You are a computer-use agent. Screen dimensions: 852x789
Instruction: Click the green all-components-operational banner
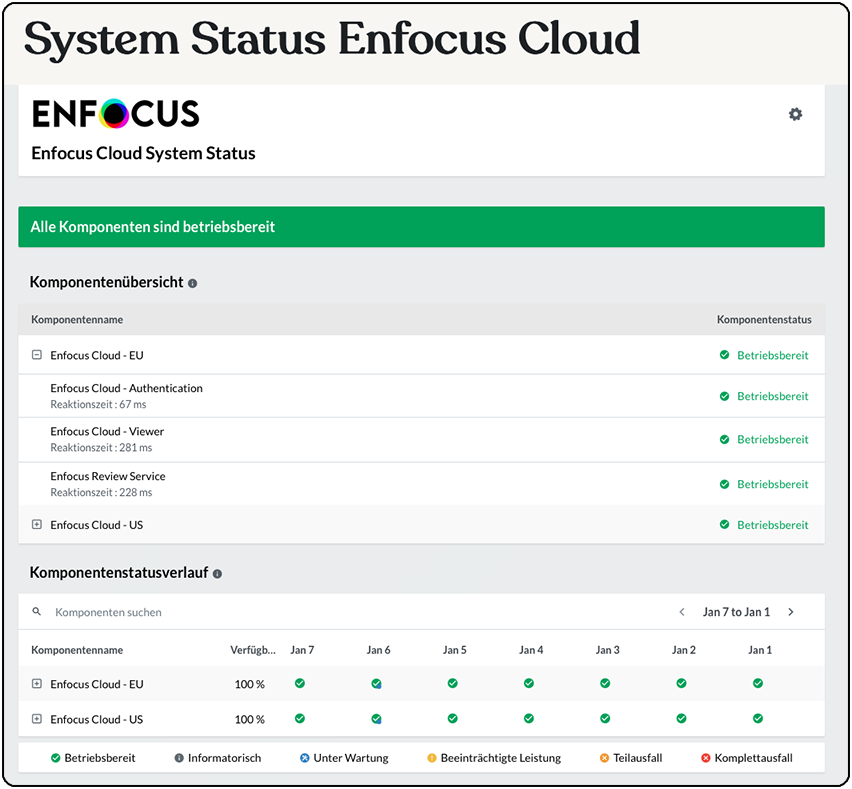click(421, 227)
